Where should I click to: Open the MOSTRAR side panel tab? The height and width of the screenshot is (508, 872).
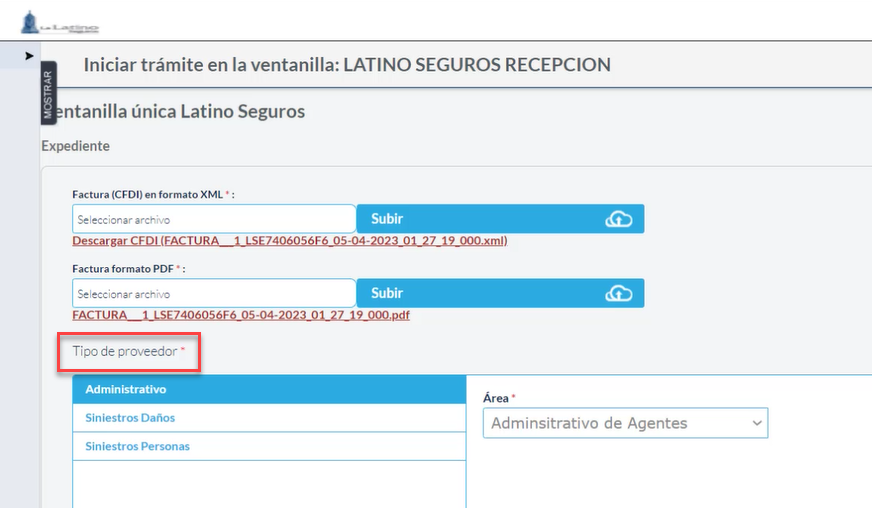(48, 93)
